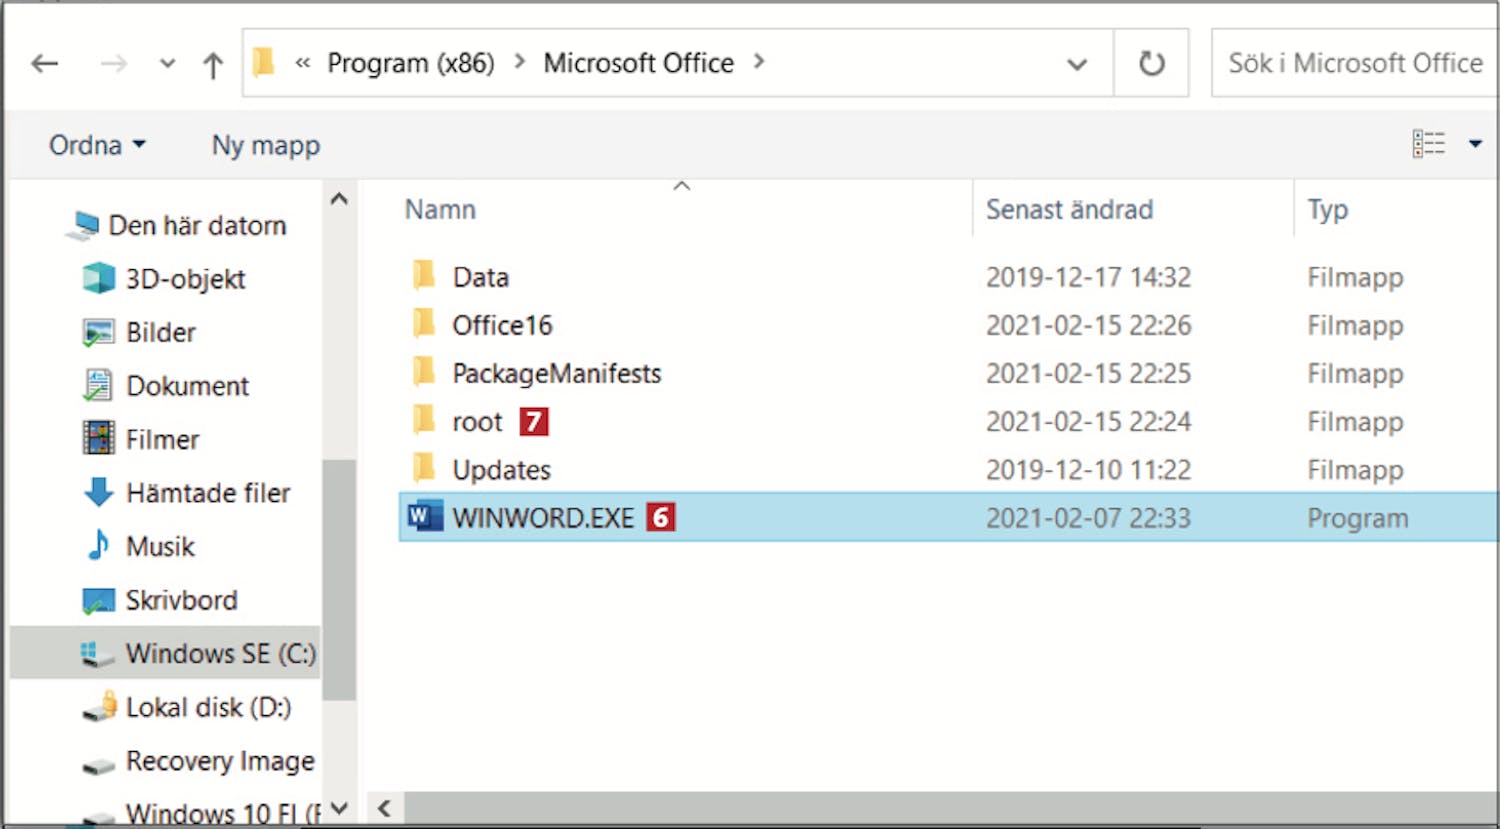
Task: Select the PackageManifests folder name
Action: pyautogui.click(x=557, y=374)
